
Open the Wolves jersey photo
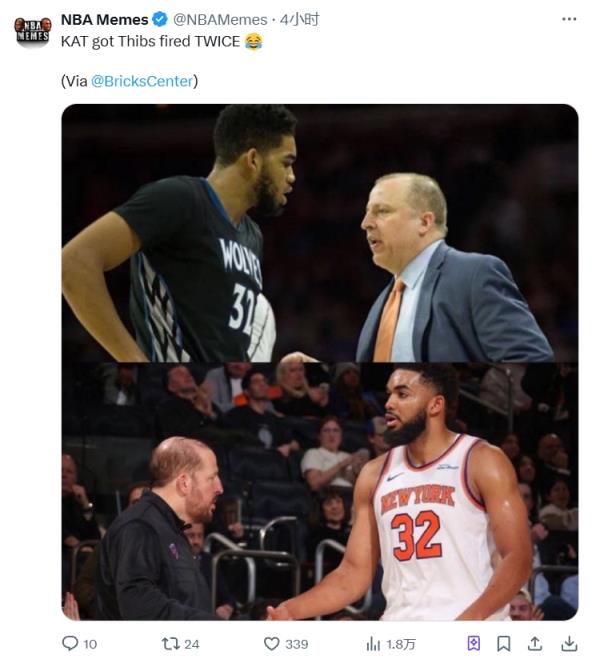coord(320,233)
